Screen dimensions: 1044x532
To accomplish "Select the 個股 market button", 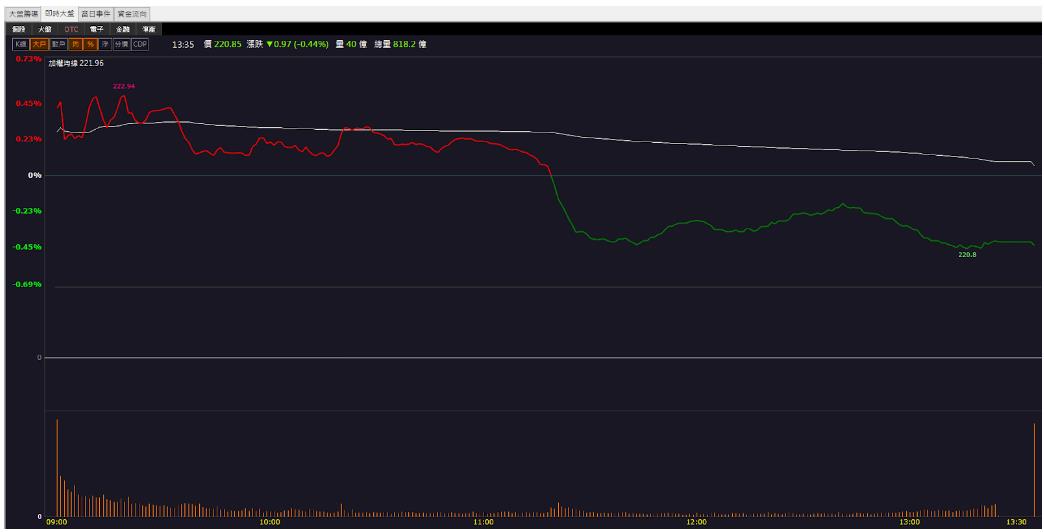I will click(19, 29).
